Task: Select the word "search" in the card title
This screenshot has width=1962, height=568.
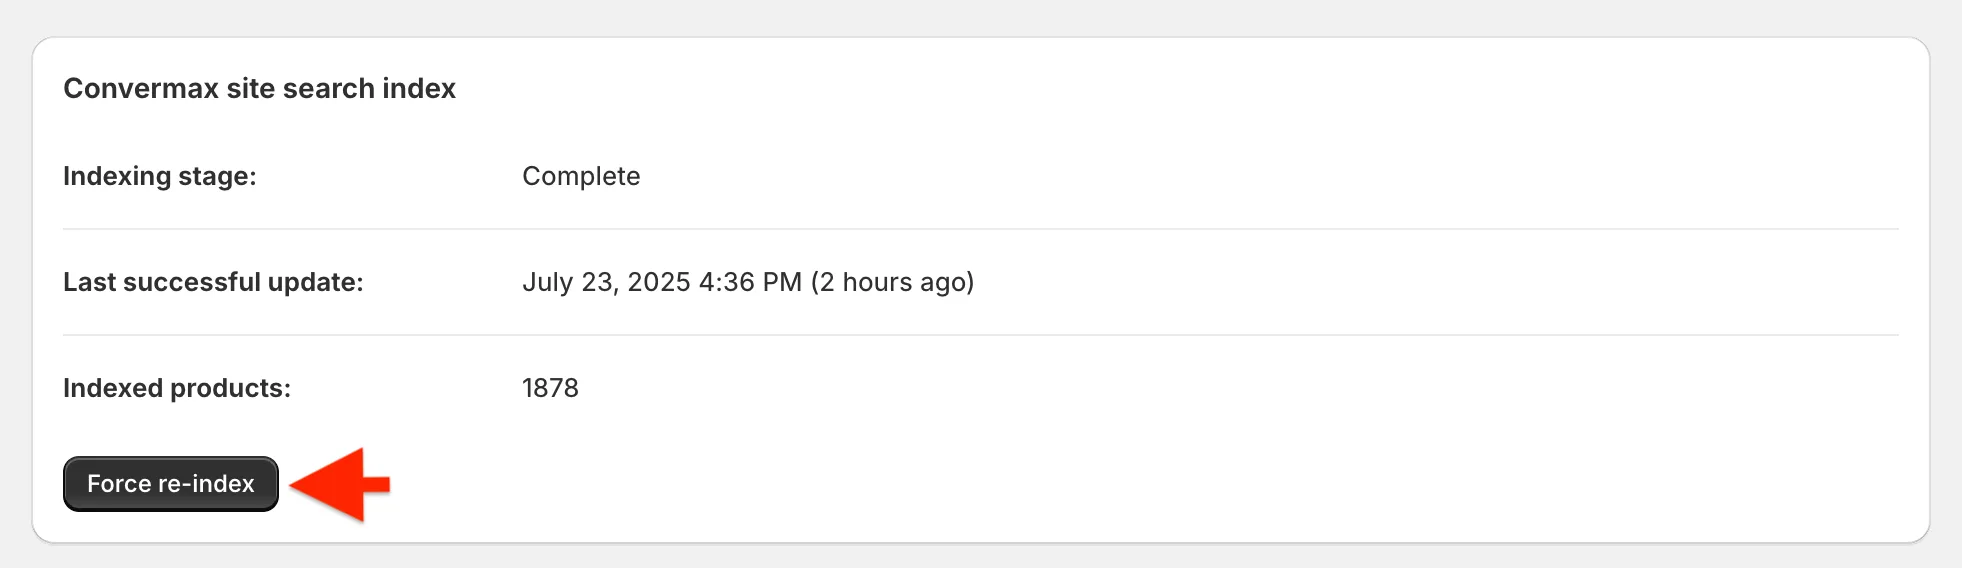Action: 328,89
